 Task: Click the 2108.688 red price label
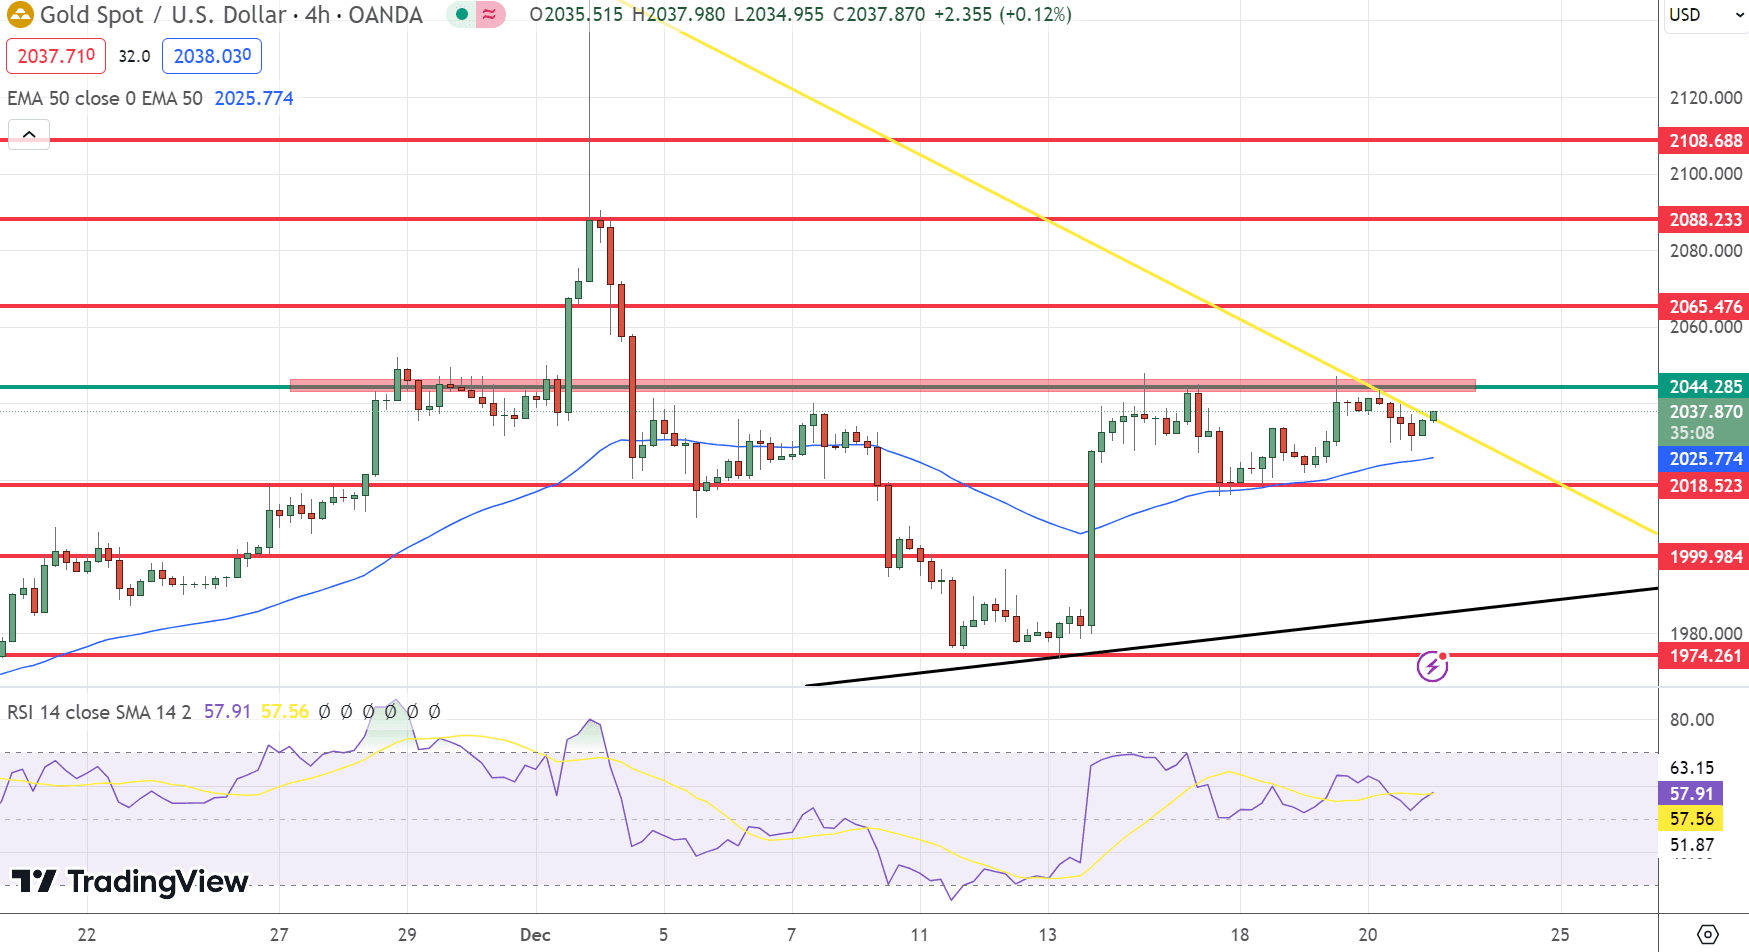(1704, 141)
